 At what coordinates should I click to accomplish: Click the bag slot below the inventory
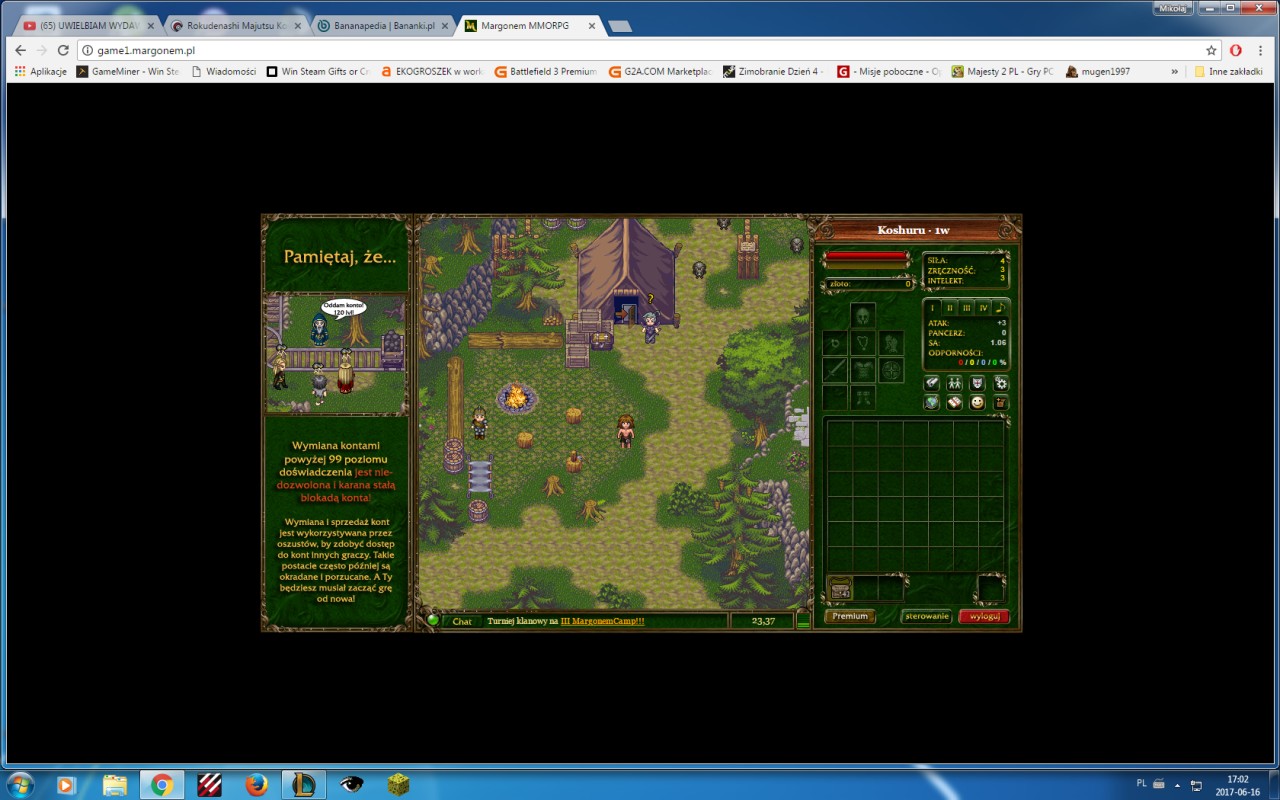click(840, 588)
